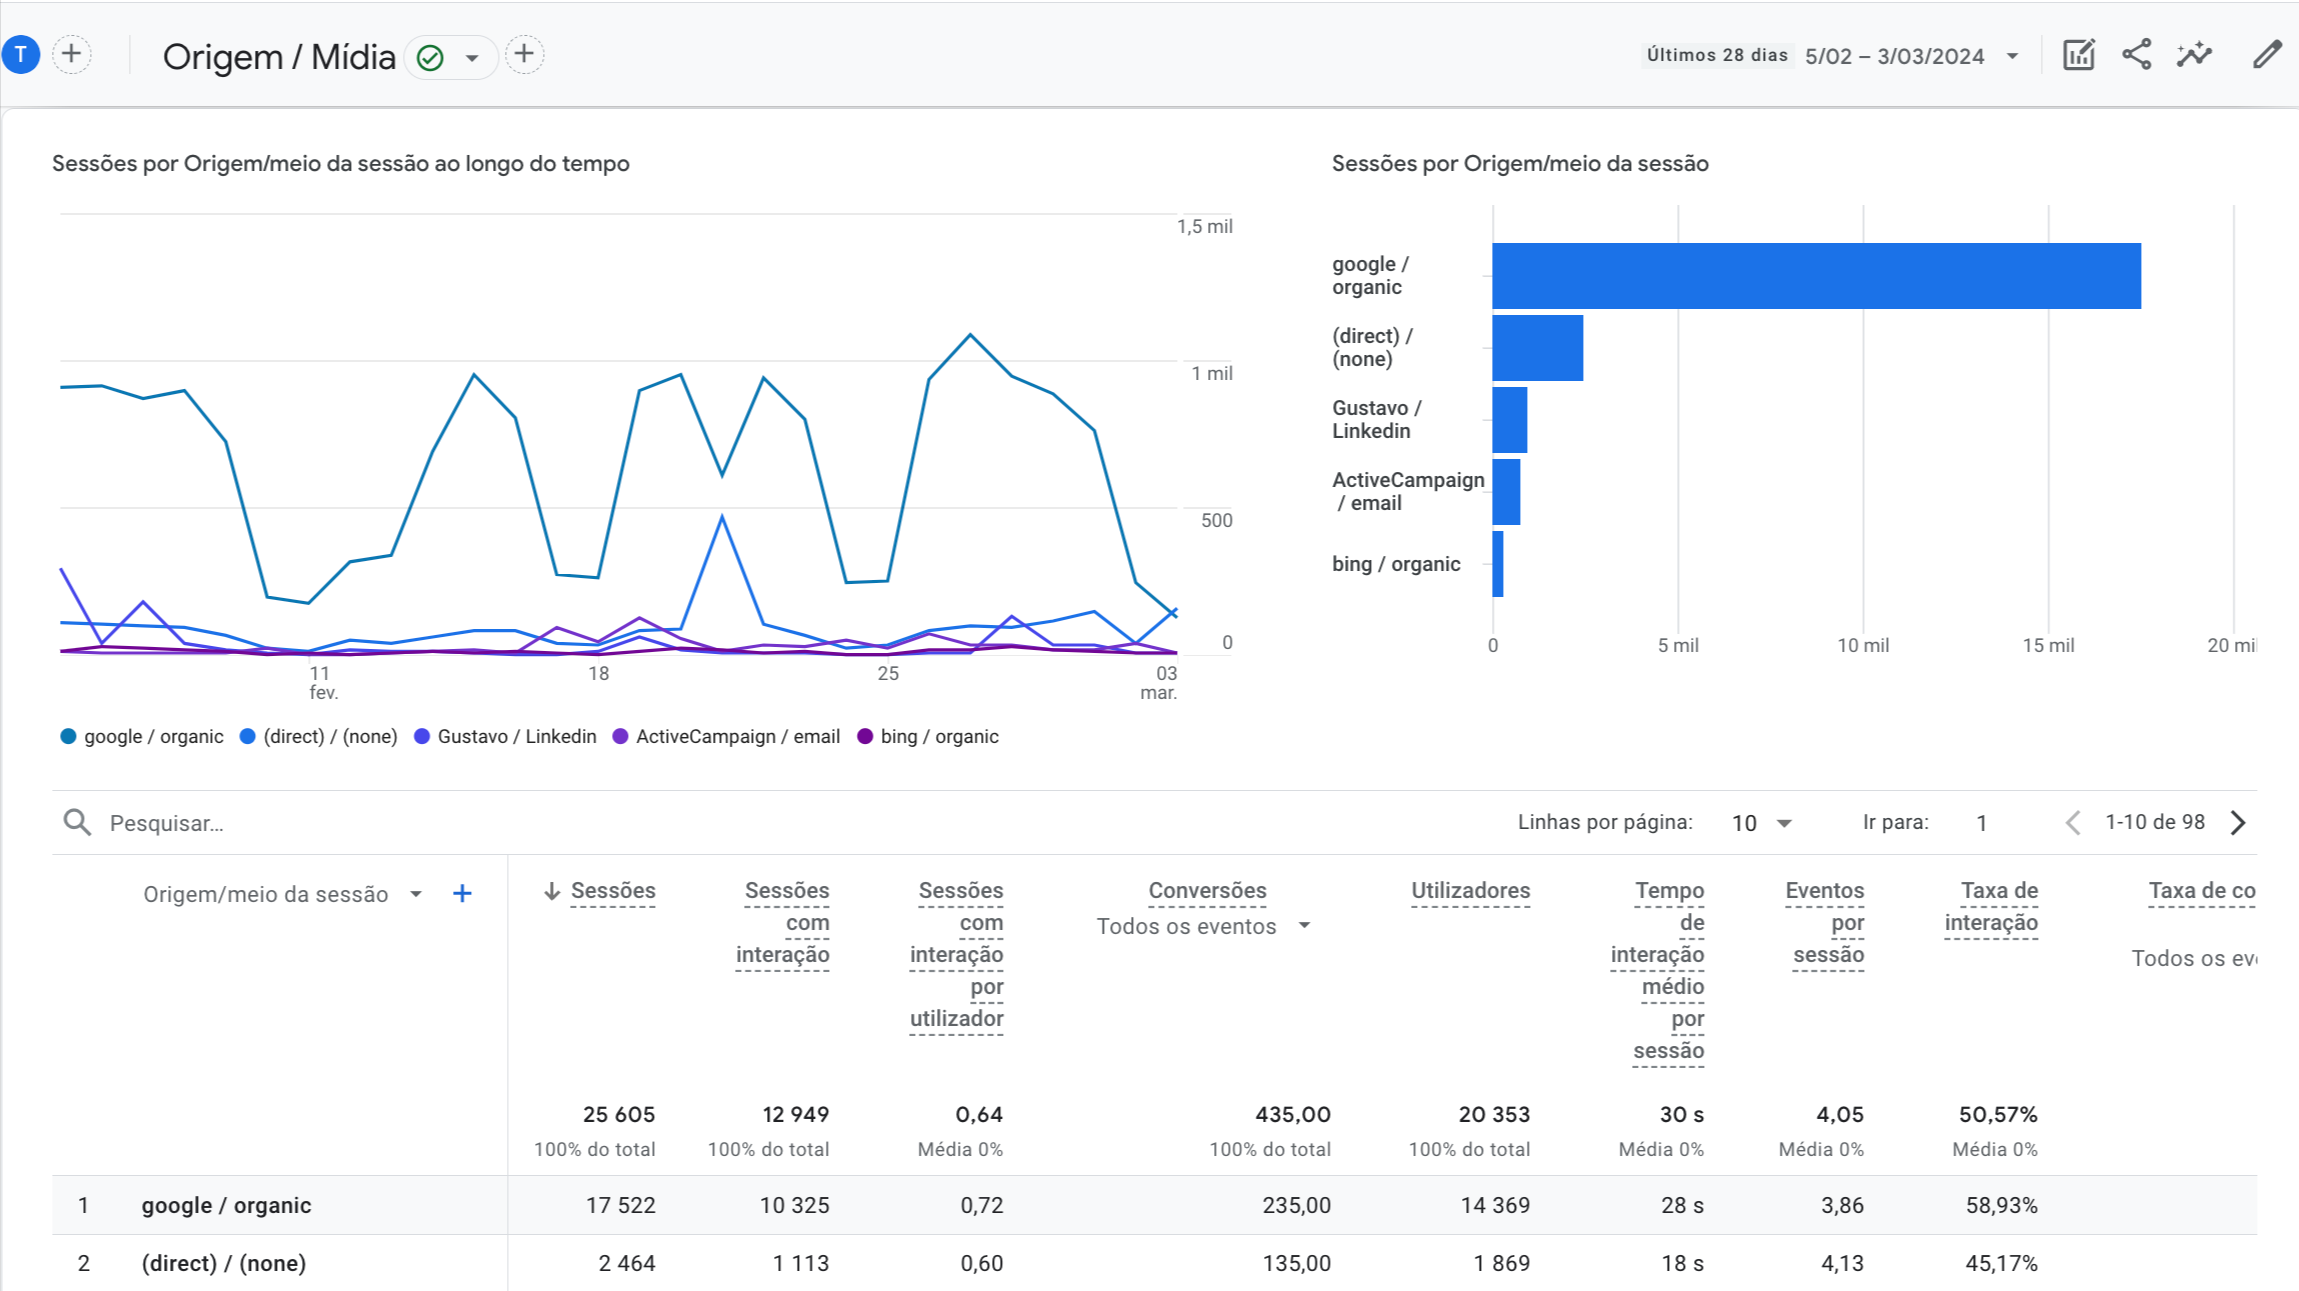Click the add filter plus icon
Screen dimensions: 2299x1291
(524, 54)
